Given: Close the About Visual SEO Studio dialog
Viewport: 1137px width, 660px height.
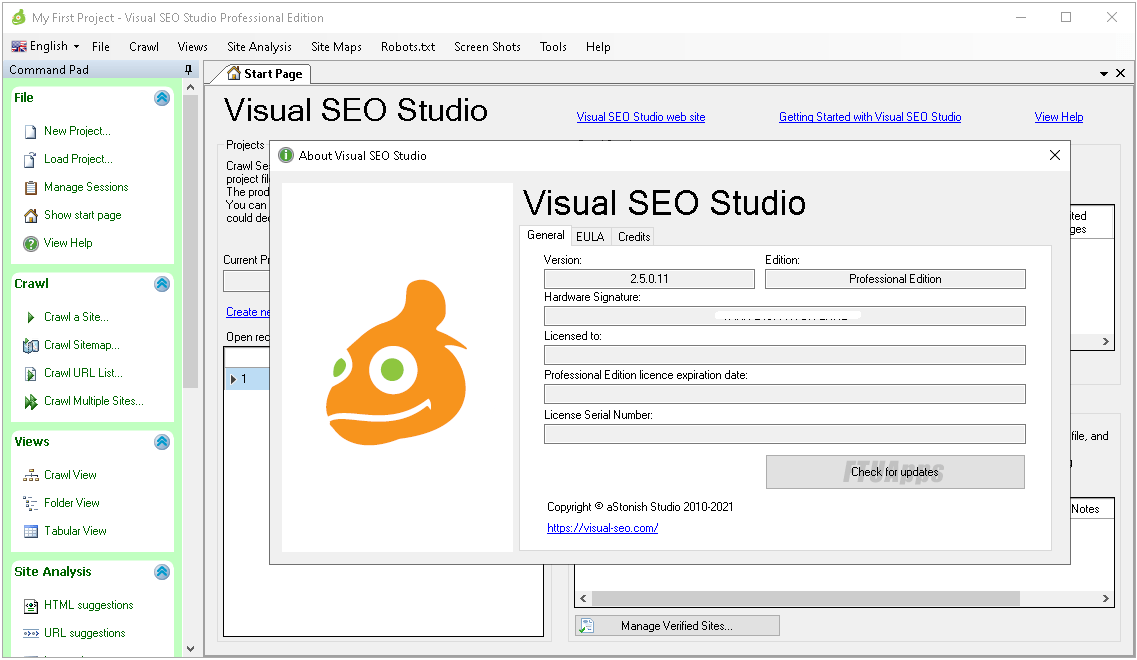Looking at the screenshot, I should (1054, 155).
